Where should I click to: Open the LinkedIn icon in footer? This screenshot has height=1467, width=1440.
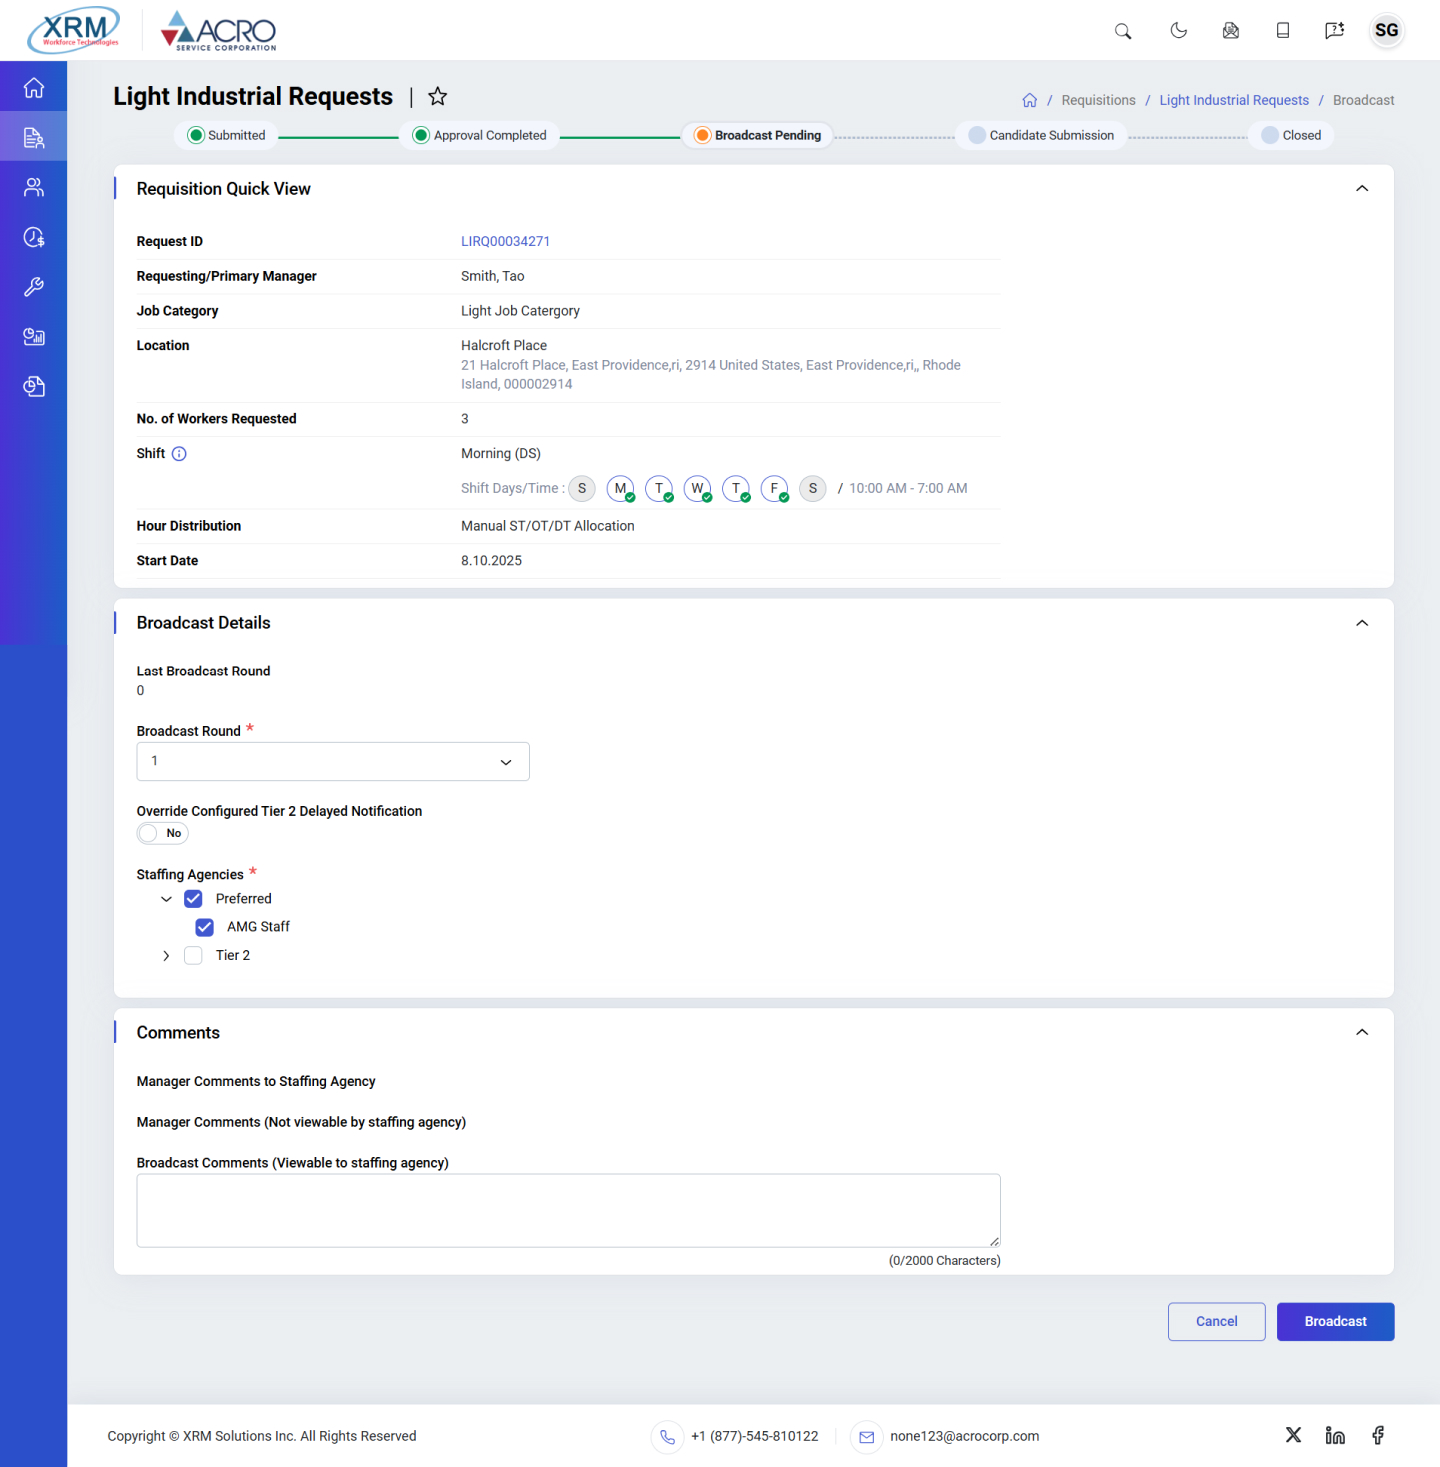pos(1335,1435)
